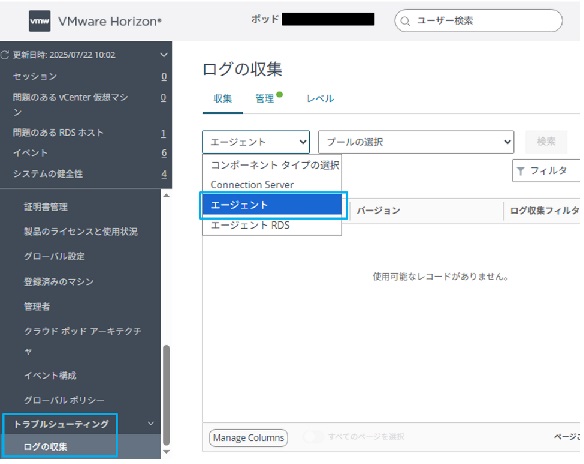
Task: Open 製品のライセンスと使用状況 in sidebar
Action: click(81, 232)
